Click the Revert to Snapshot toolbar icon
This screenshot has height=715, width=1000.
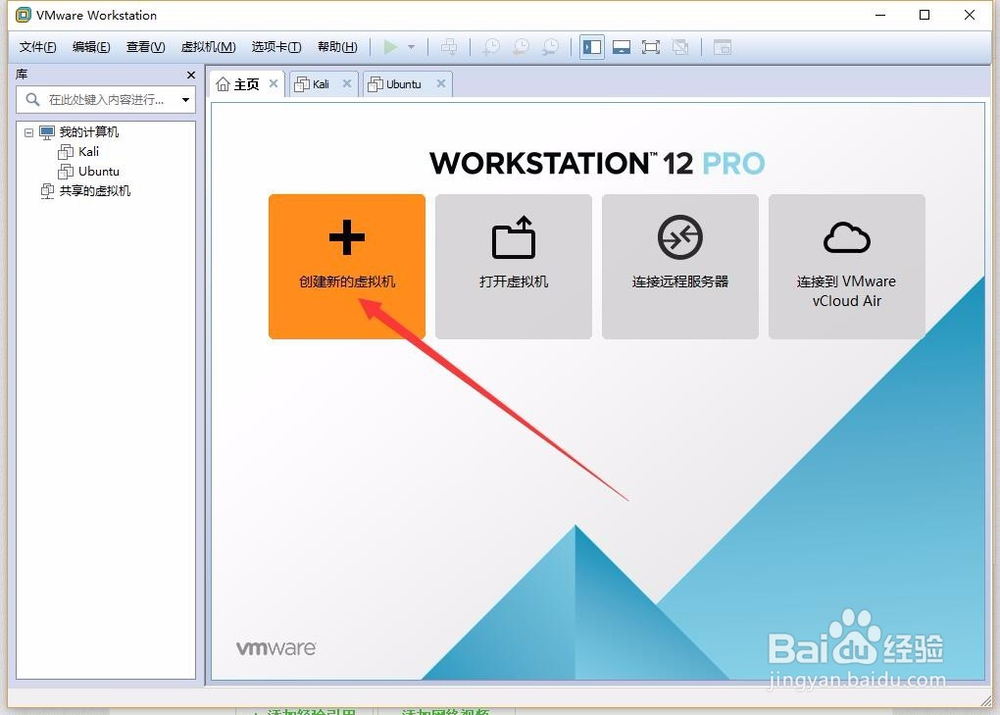pos(521,47)
